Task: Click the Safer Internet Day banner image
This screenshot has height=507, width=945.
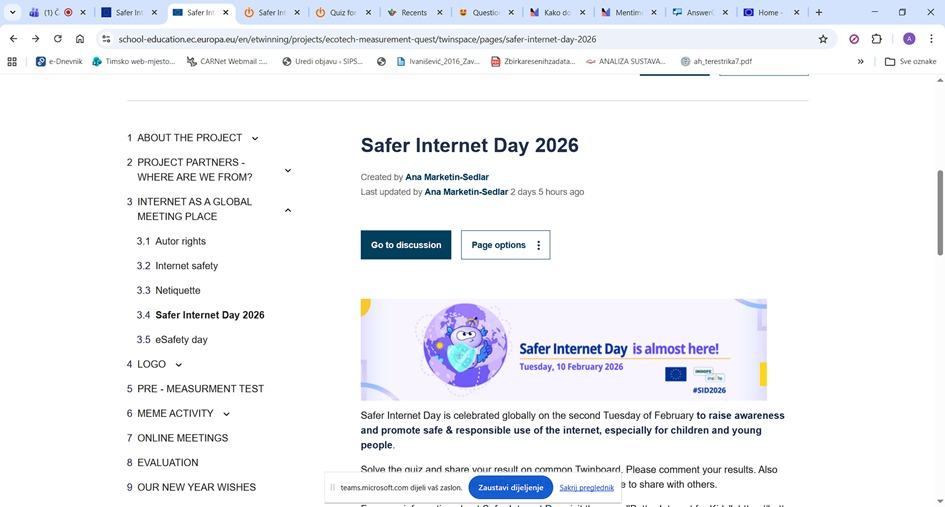Action: [563, 349]
